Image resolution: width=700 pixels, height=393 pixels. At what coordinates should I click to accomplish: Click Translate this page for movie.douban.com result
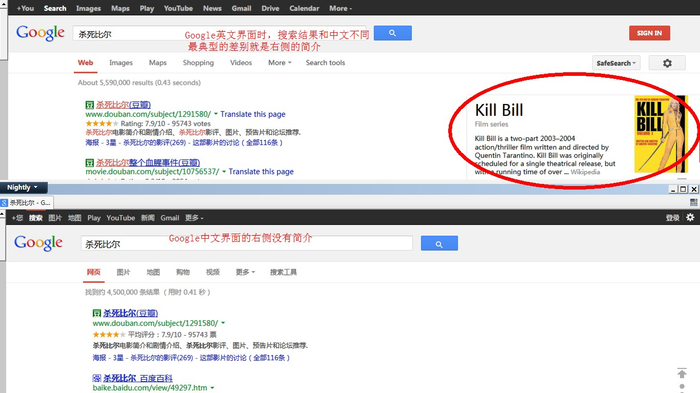[x=261, y=171]
